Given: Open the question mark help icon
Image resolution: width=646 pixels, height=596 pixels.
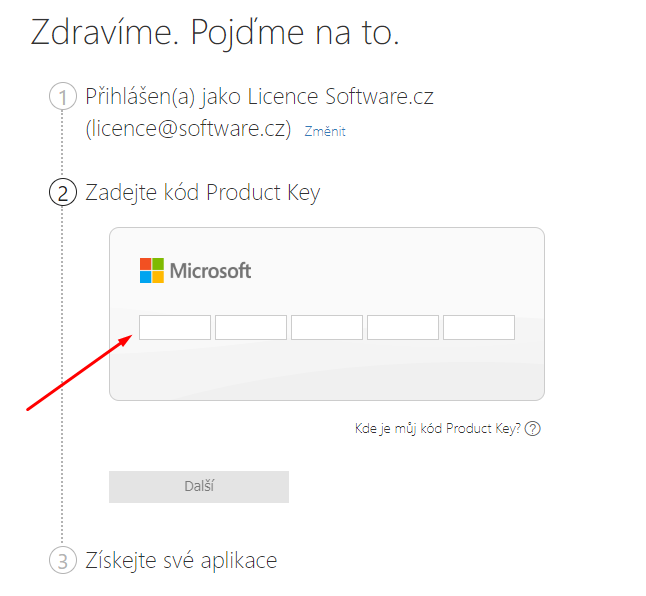Looking at the screenshot, I should (533, 429).
